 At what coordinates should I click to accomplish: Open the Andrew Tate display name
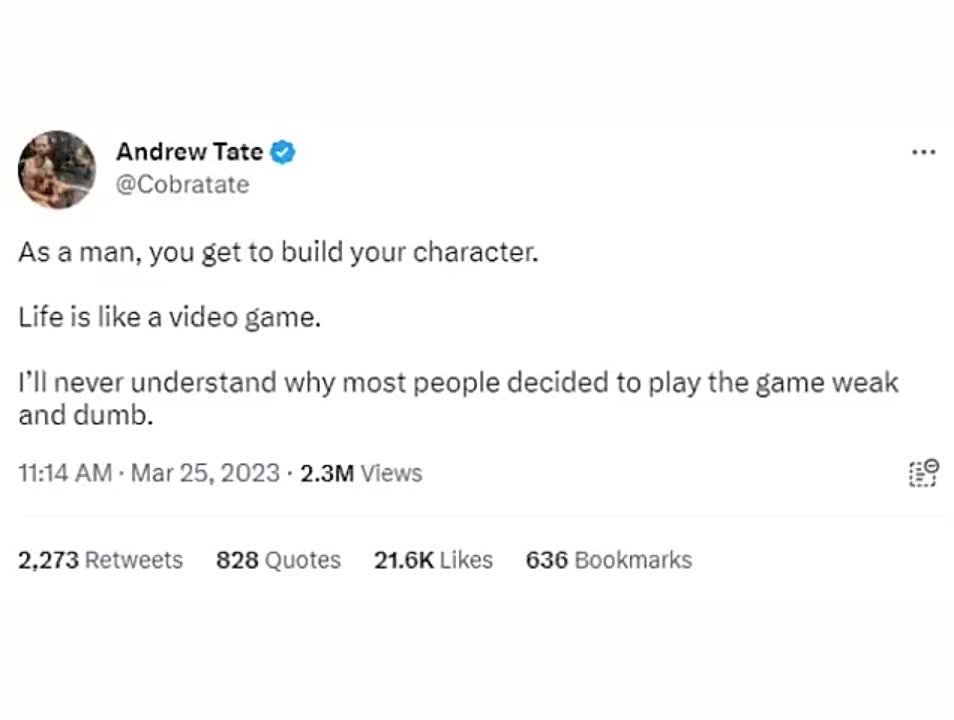point(190,152)
